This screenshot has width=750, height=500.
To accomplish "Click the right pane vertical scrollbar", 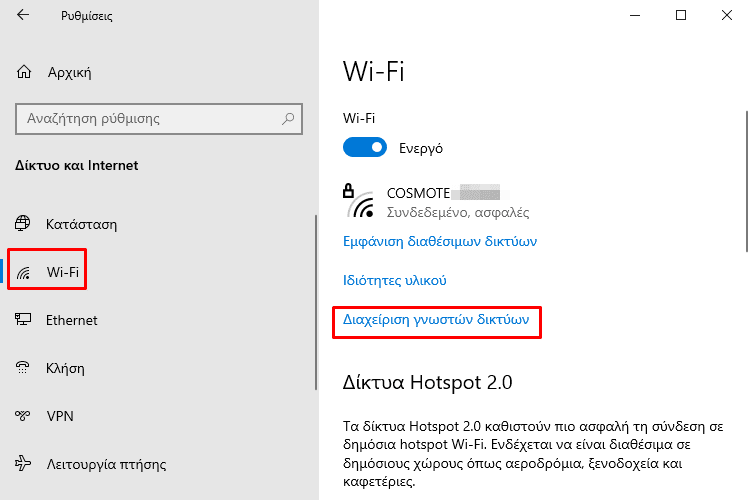I will click(x=747, y=181).
